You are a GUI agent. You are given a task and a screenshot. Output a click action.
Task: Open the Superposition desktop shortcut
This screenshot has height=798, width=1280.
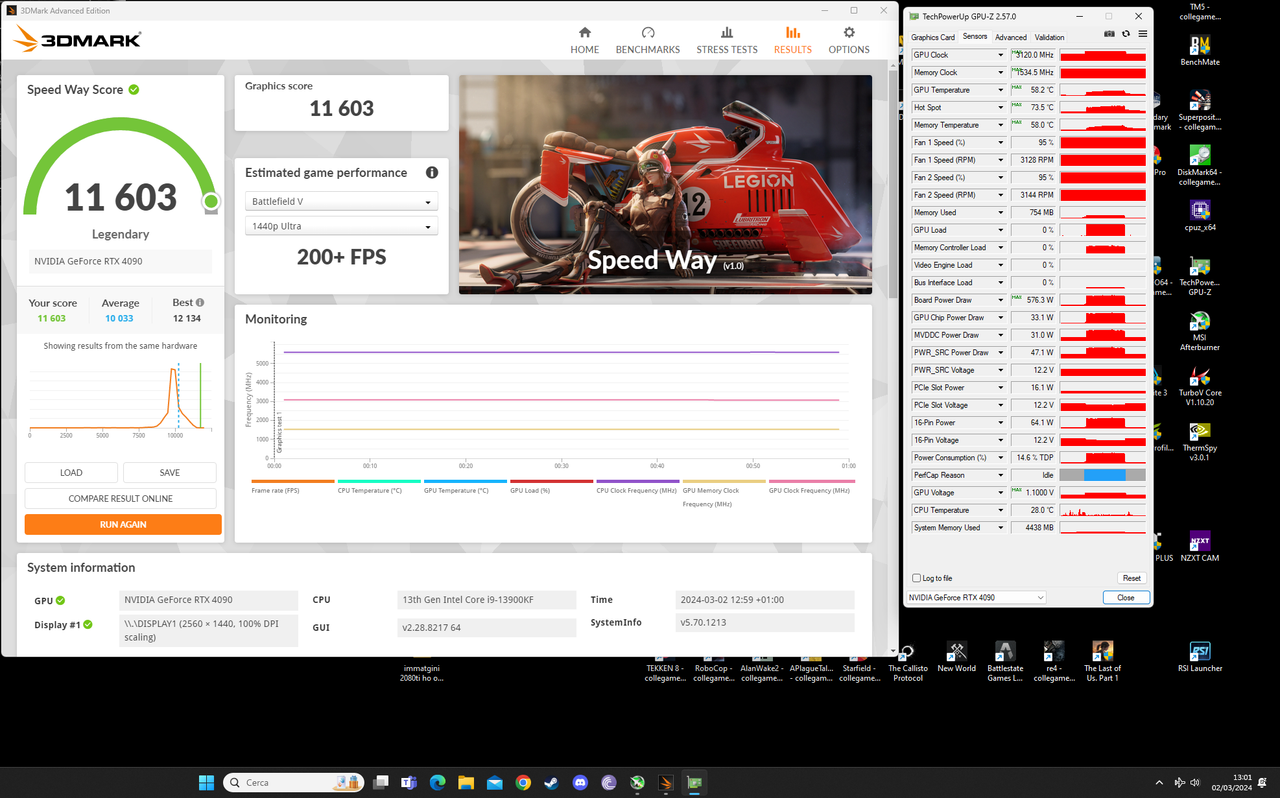1199,110
